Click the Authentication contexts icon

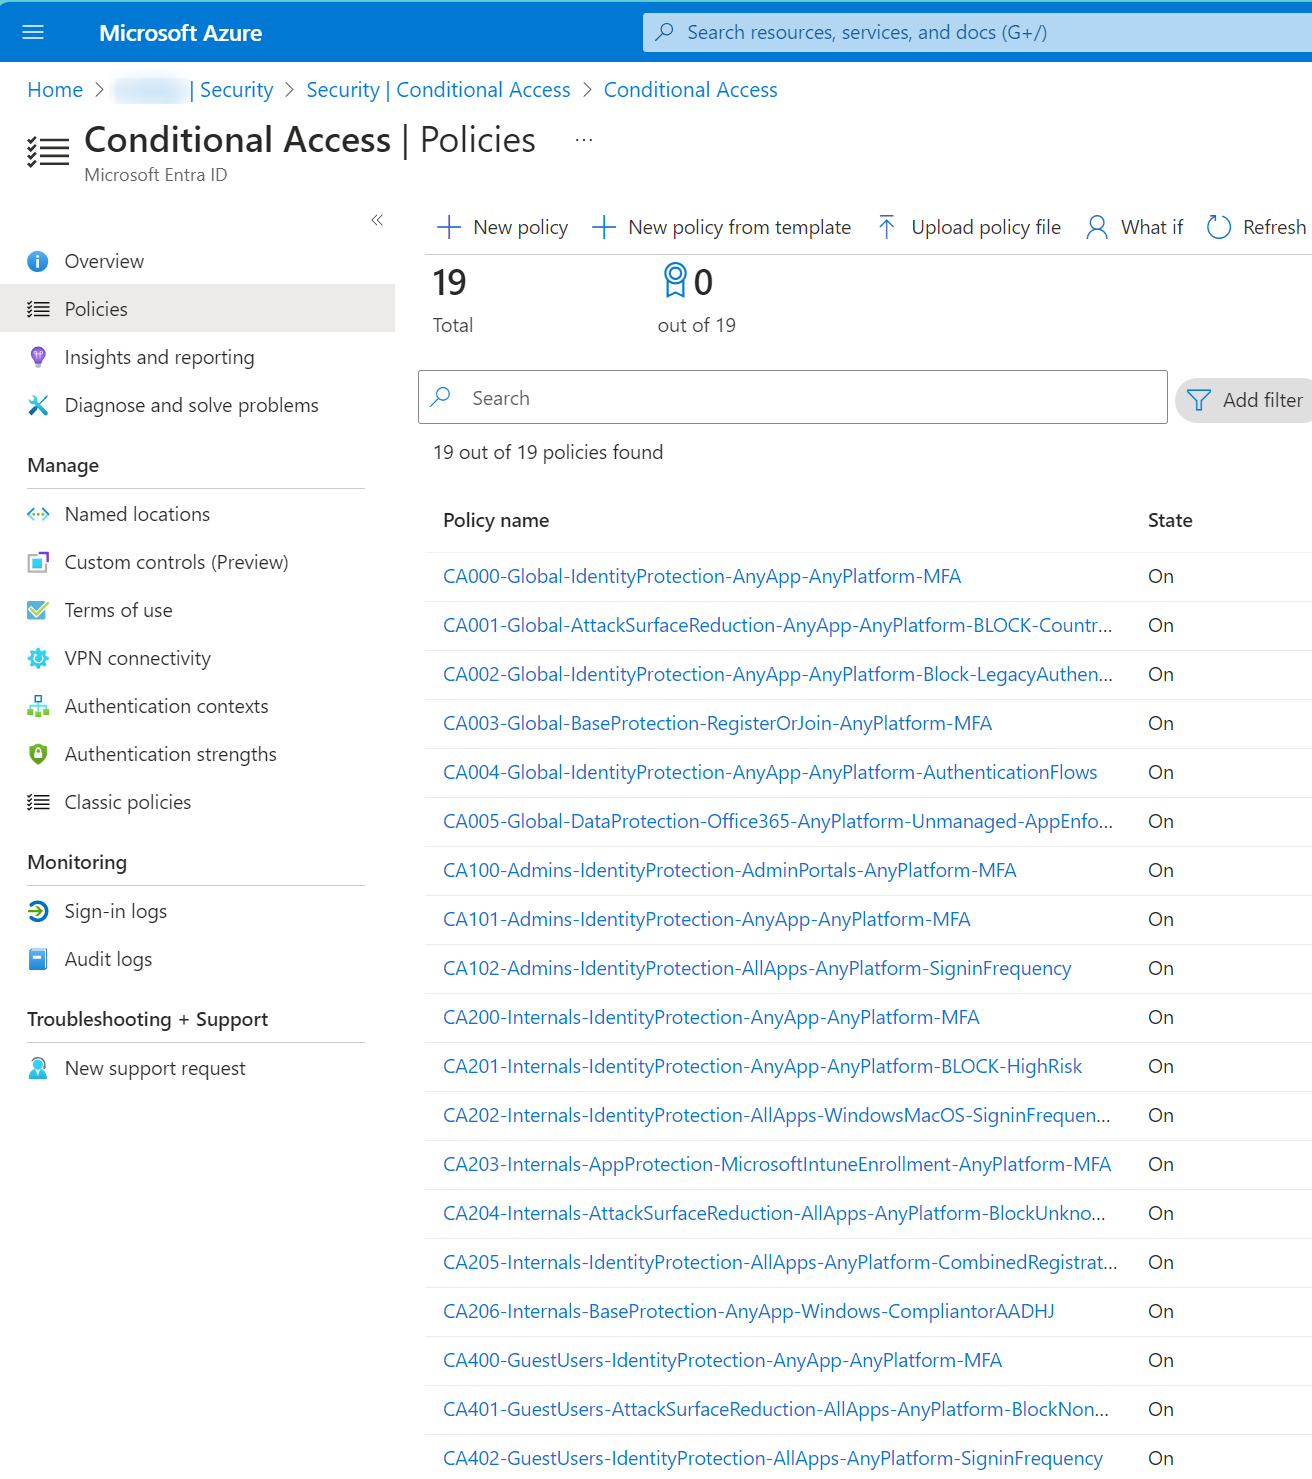[38, 706]
